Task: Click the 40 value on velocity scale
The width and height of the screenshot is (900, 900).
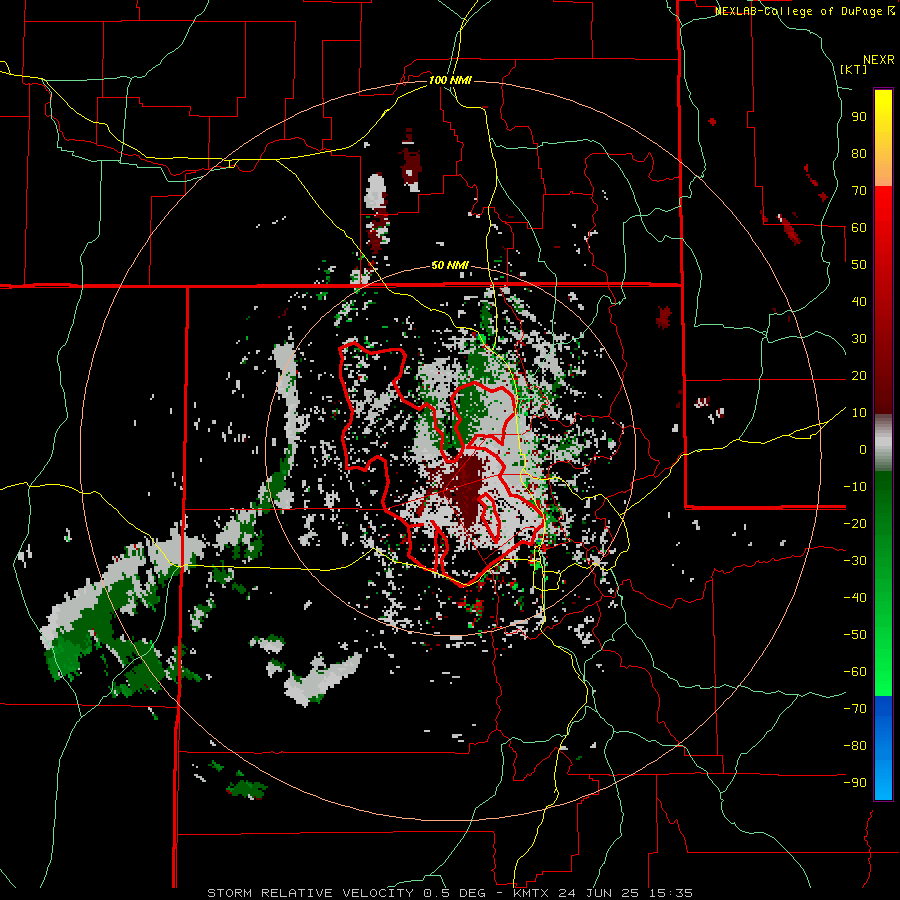Action: point(859,301)
